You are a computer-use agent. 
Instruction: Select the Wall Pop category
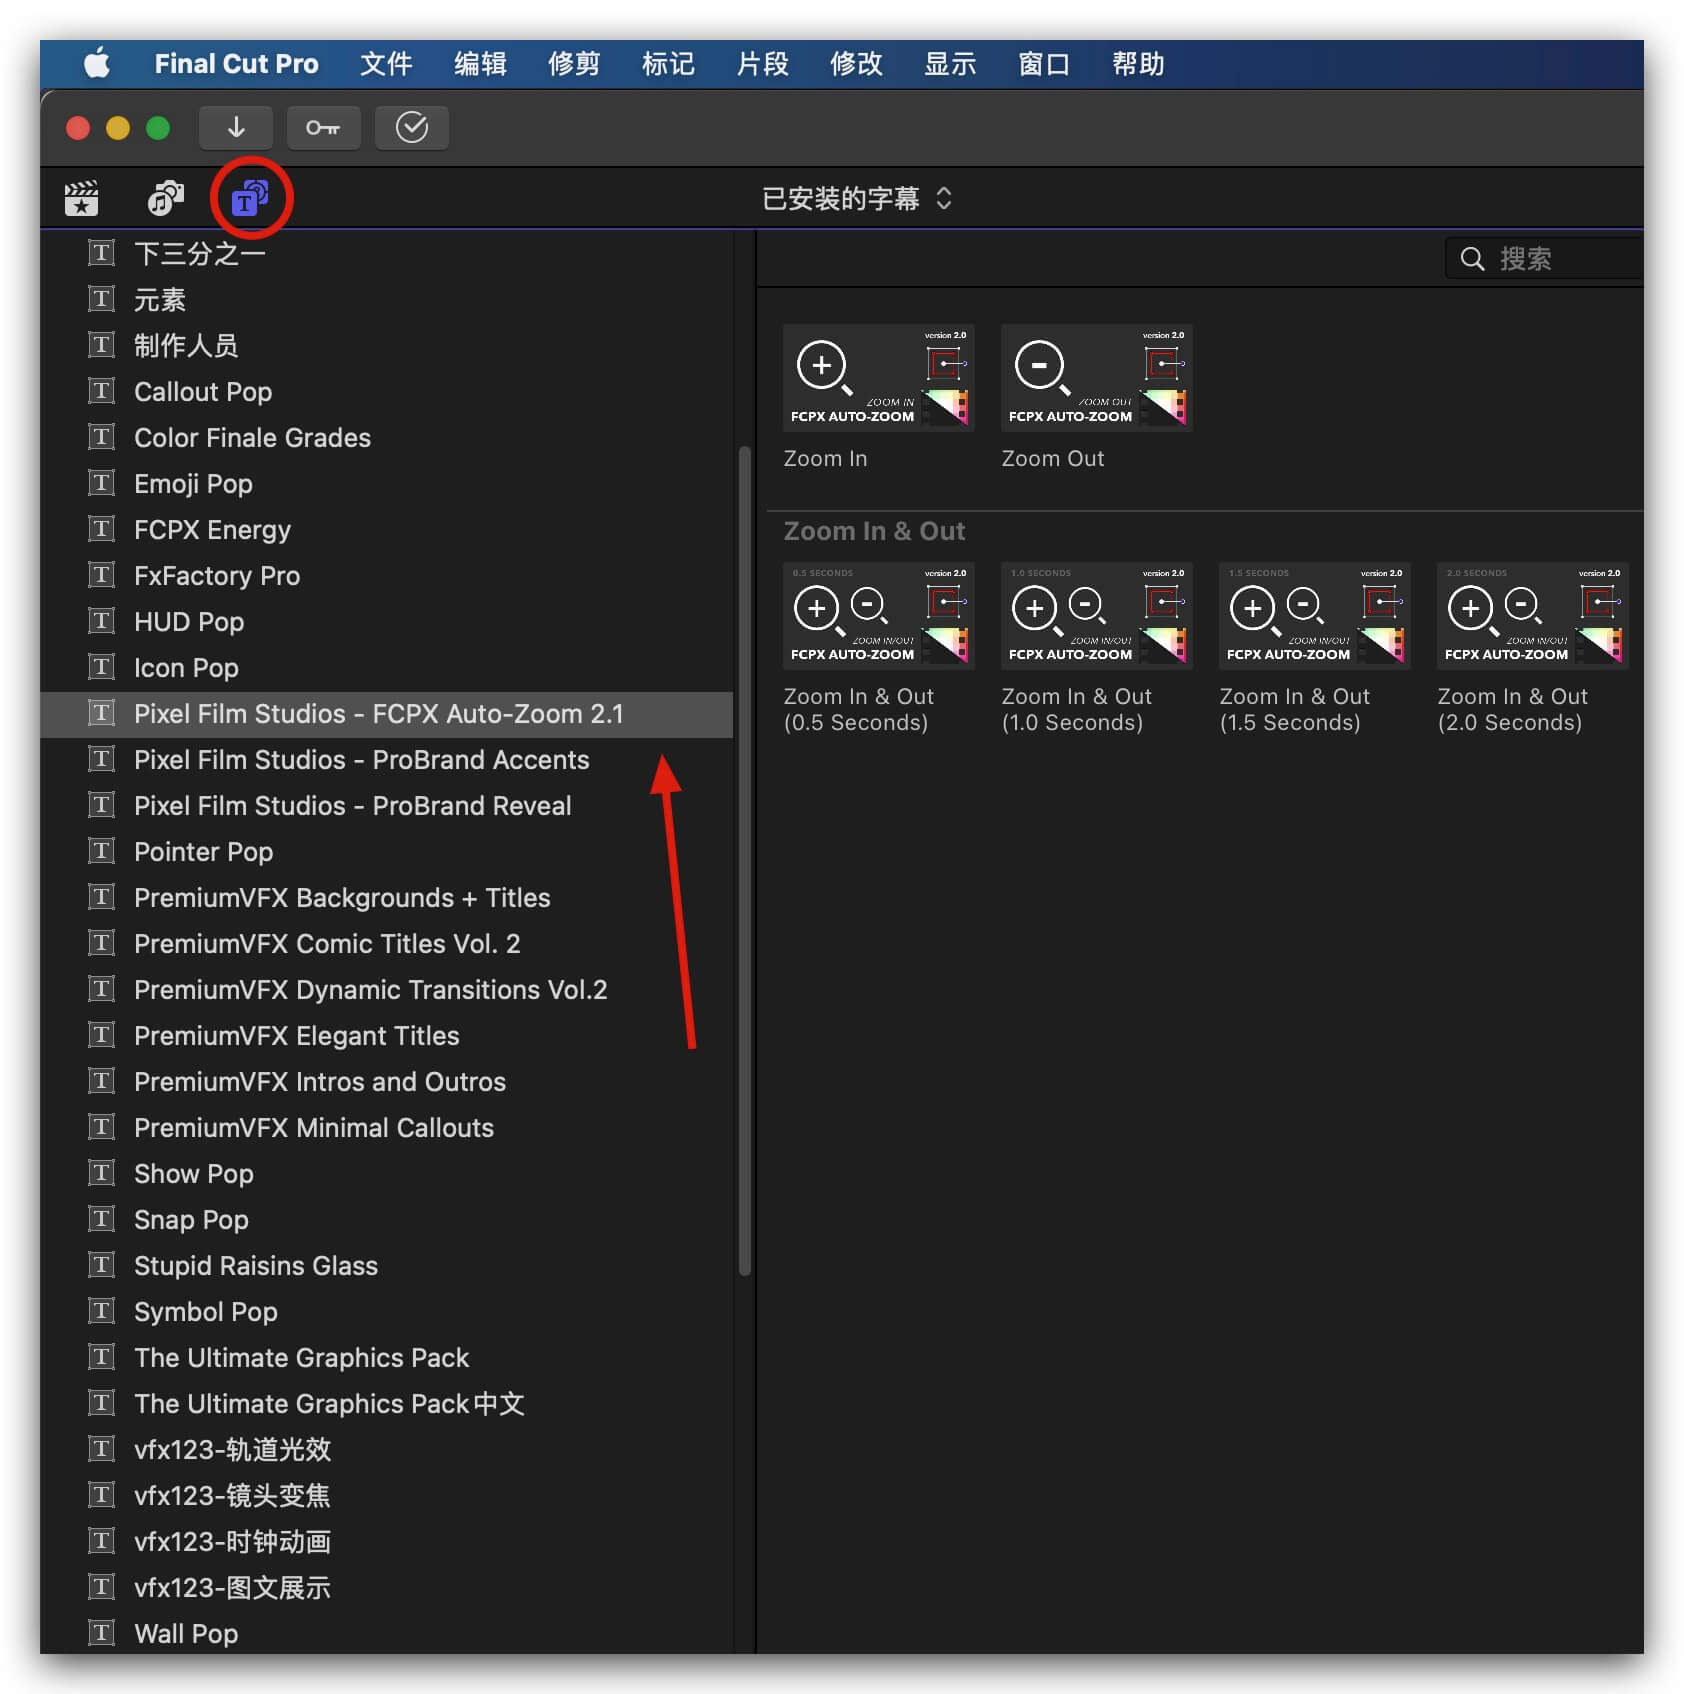click(386, 1633)
